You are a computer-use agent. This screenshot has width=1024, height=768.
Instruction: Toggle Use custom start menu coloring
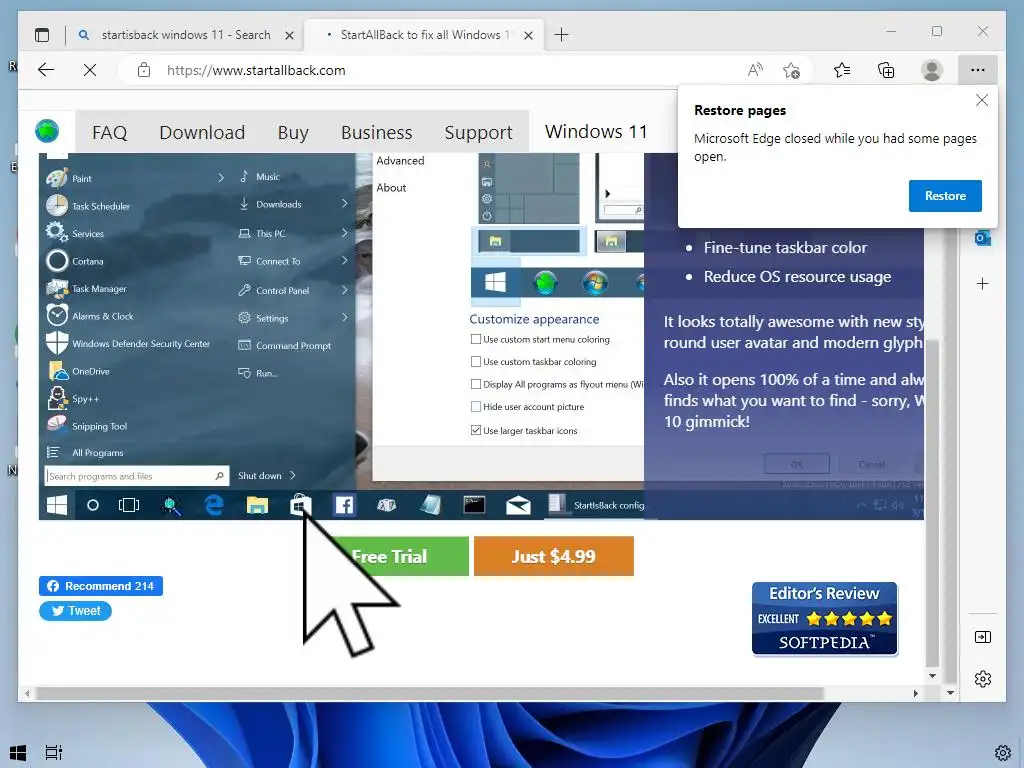click(476, 339)
